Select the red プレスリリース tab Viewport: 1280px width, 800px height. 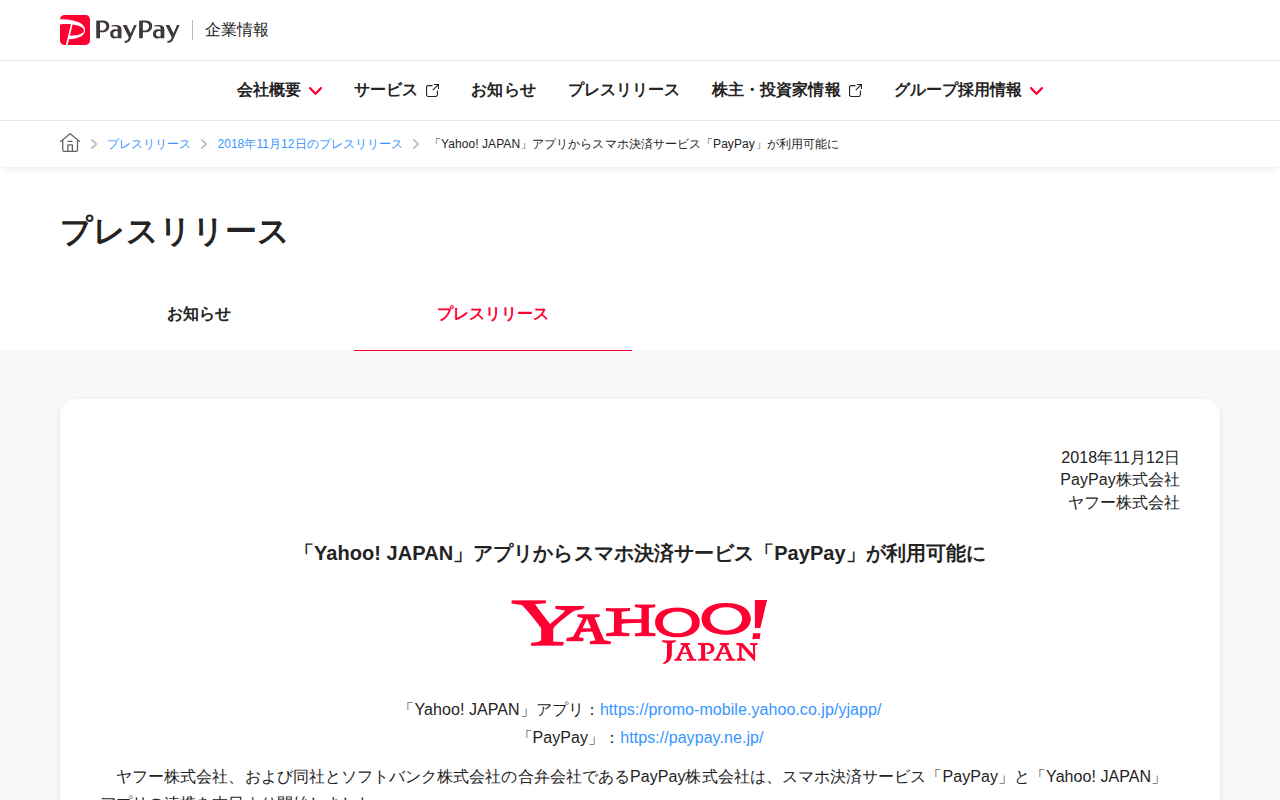coord(493,314)
